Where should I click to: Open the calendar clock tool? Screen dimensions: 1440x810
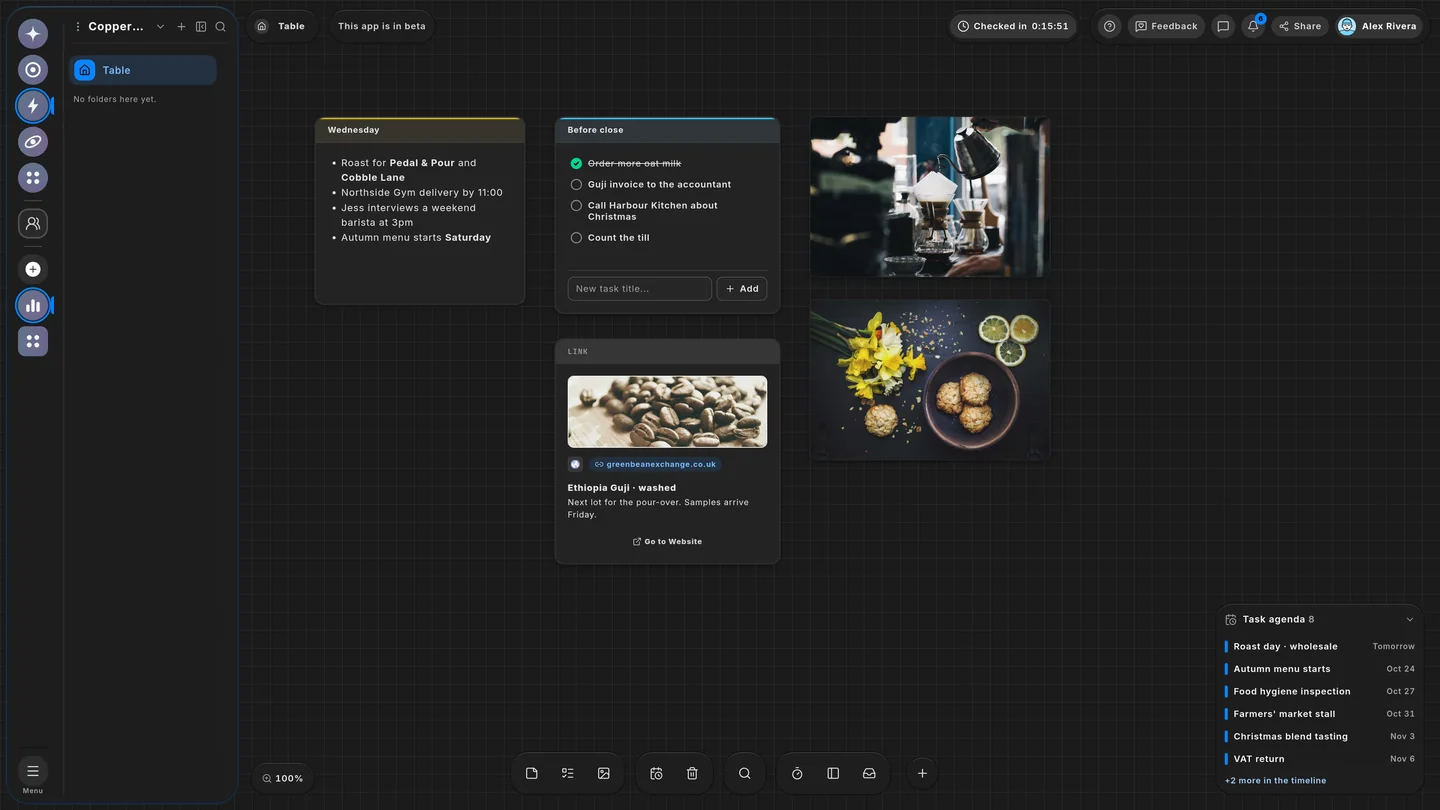[656, 774]
